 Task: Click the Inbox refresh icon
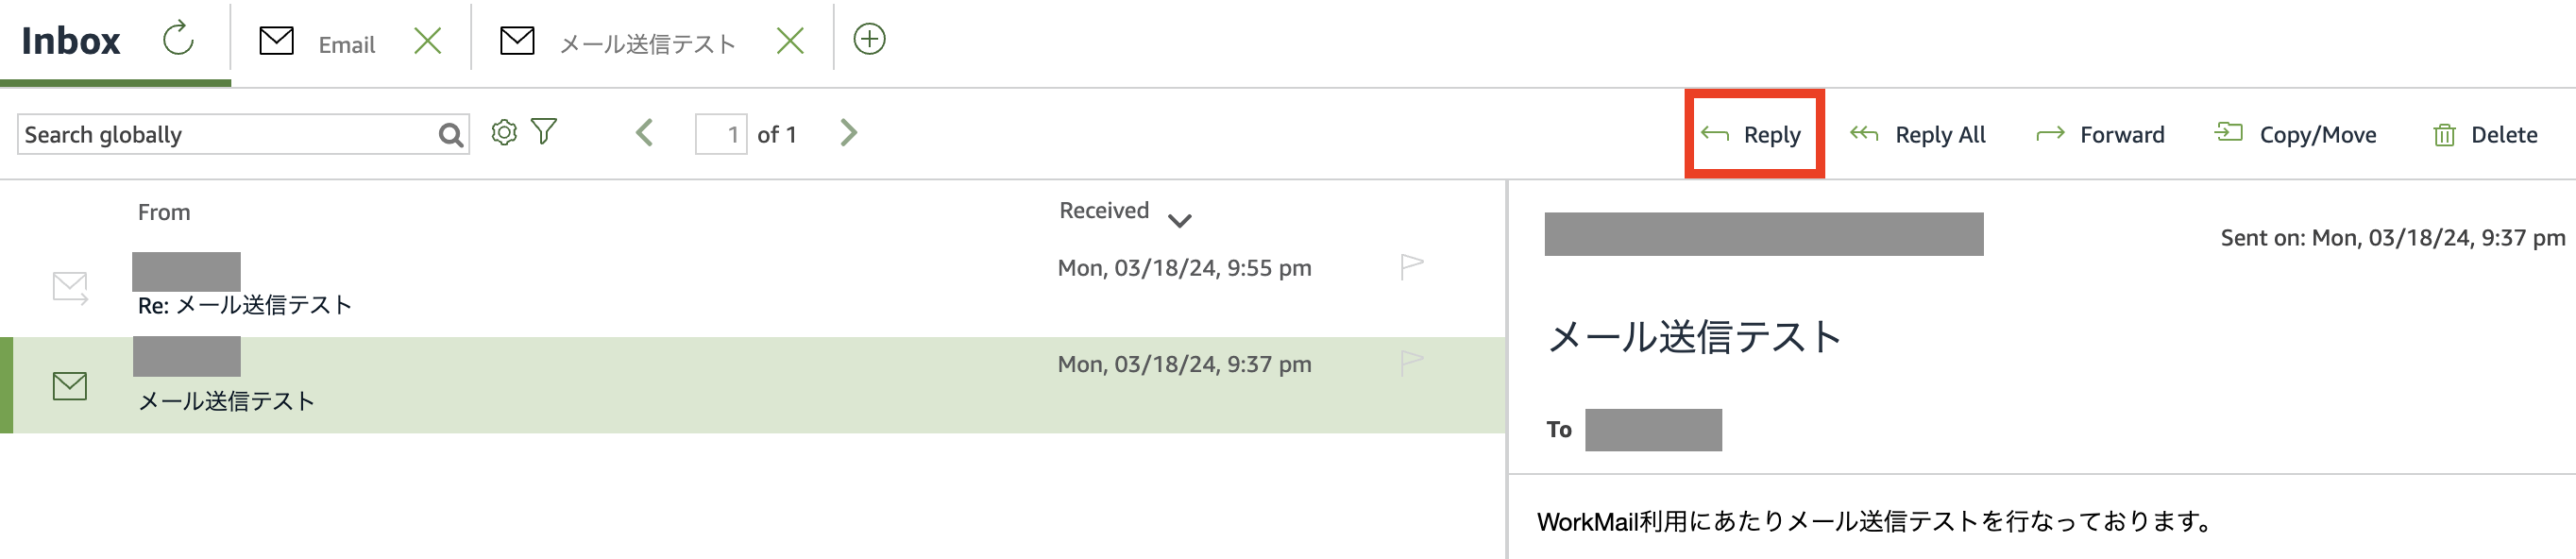point(178,39)
